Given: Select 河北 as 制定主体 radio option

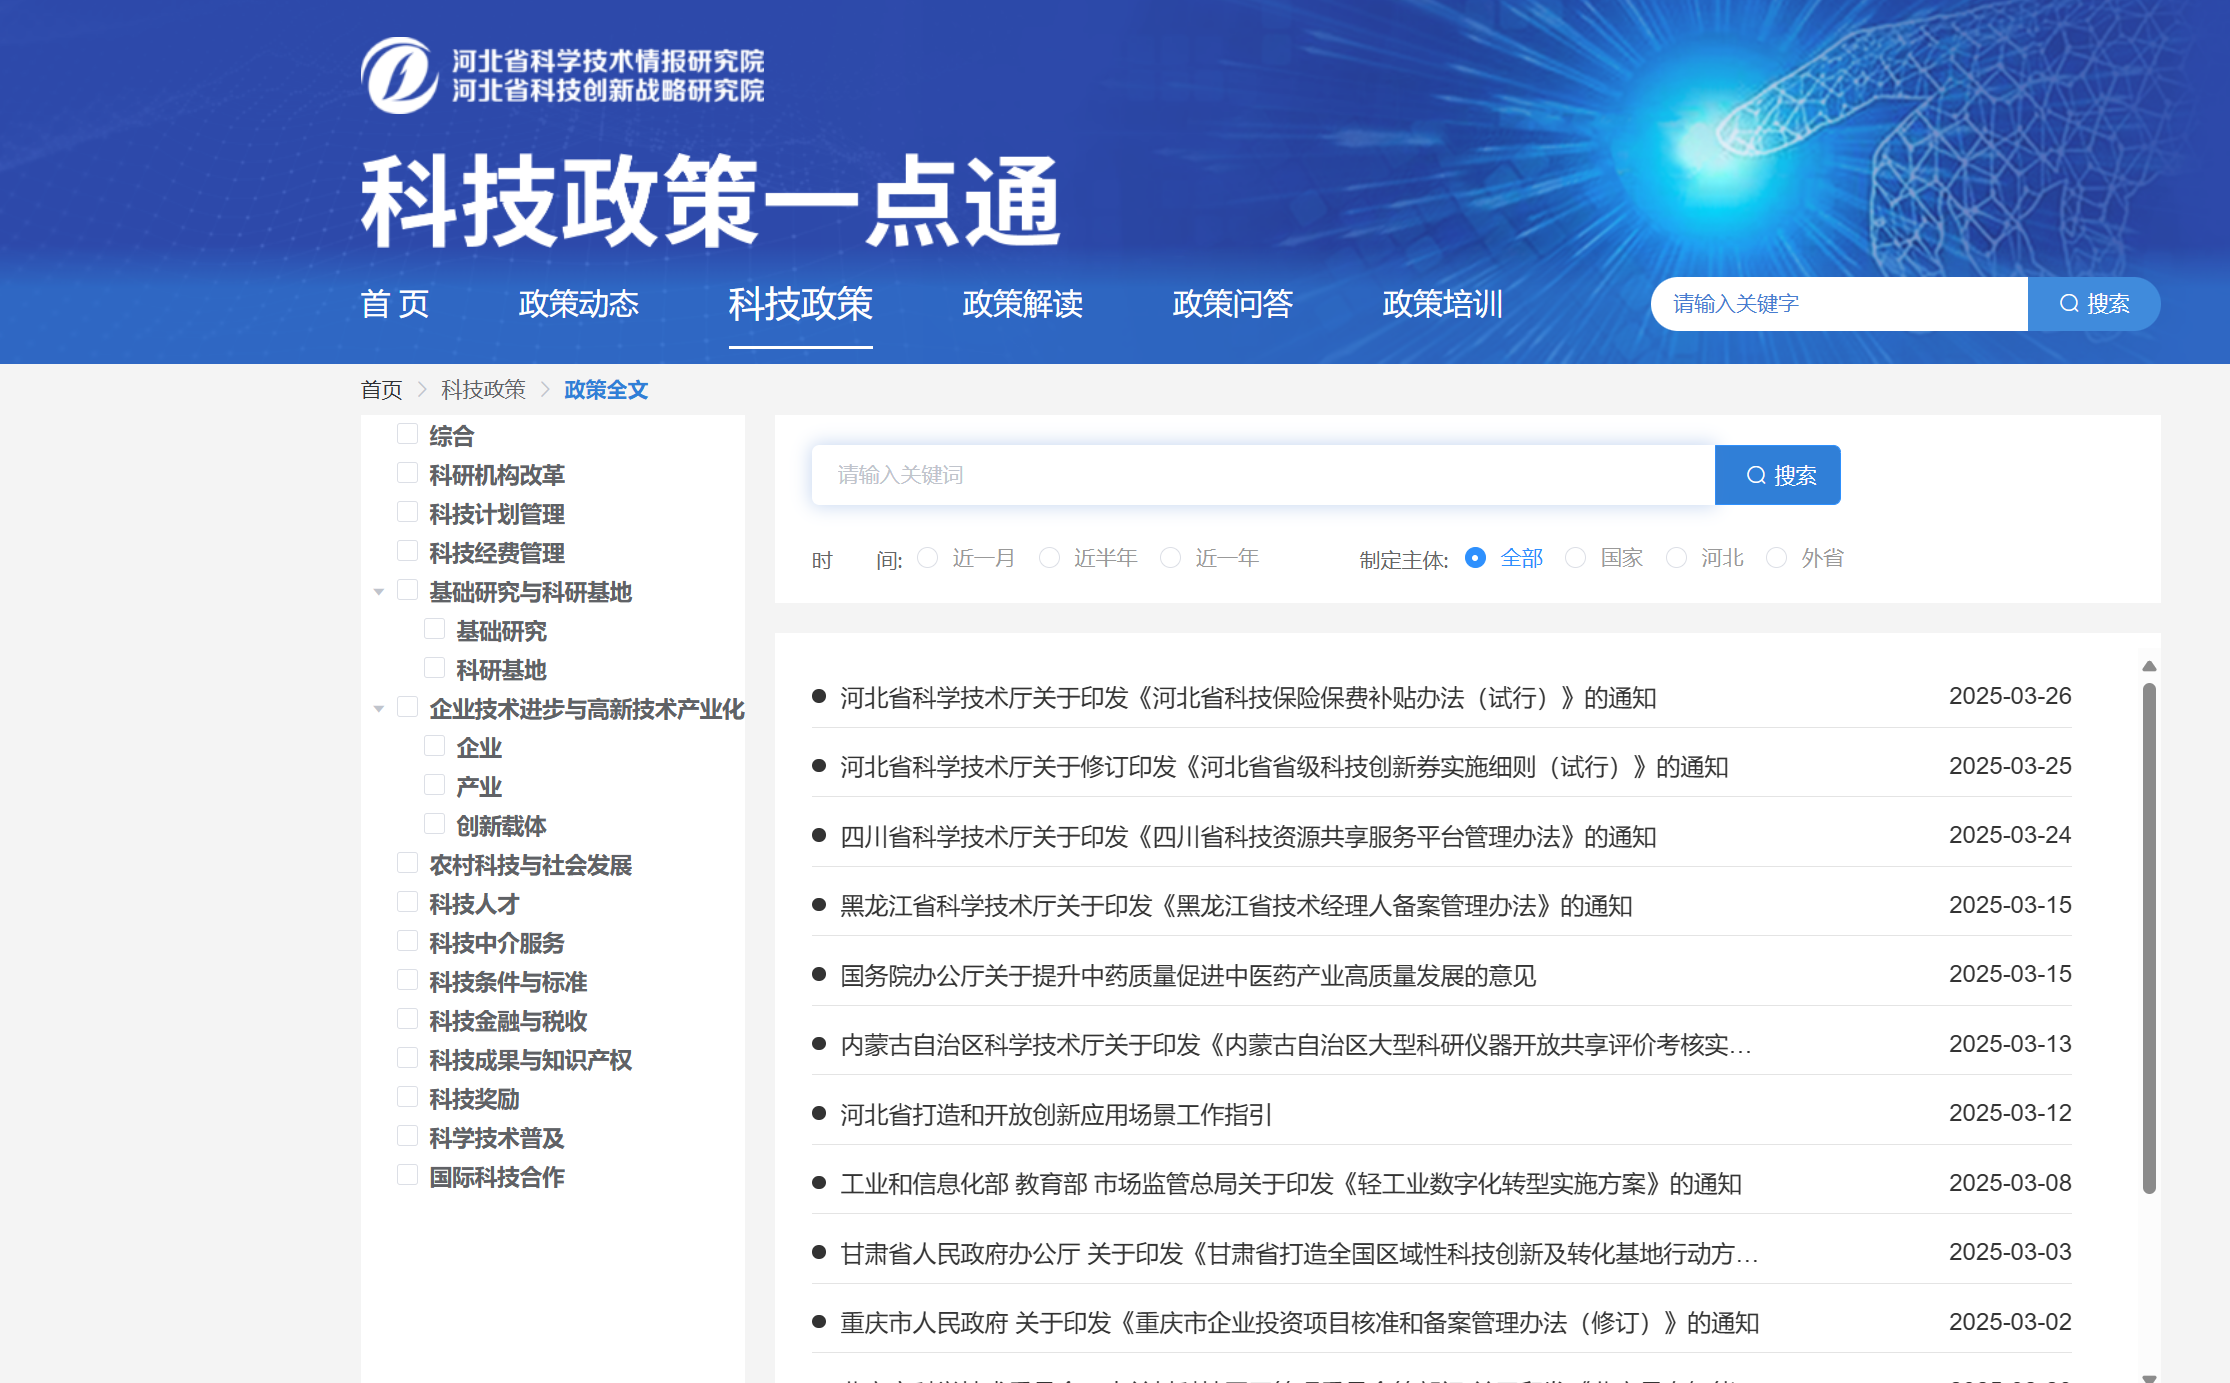Looking at the screenshot, I should 1676,558.
